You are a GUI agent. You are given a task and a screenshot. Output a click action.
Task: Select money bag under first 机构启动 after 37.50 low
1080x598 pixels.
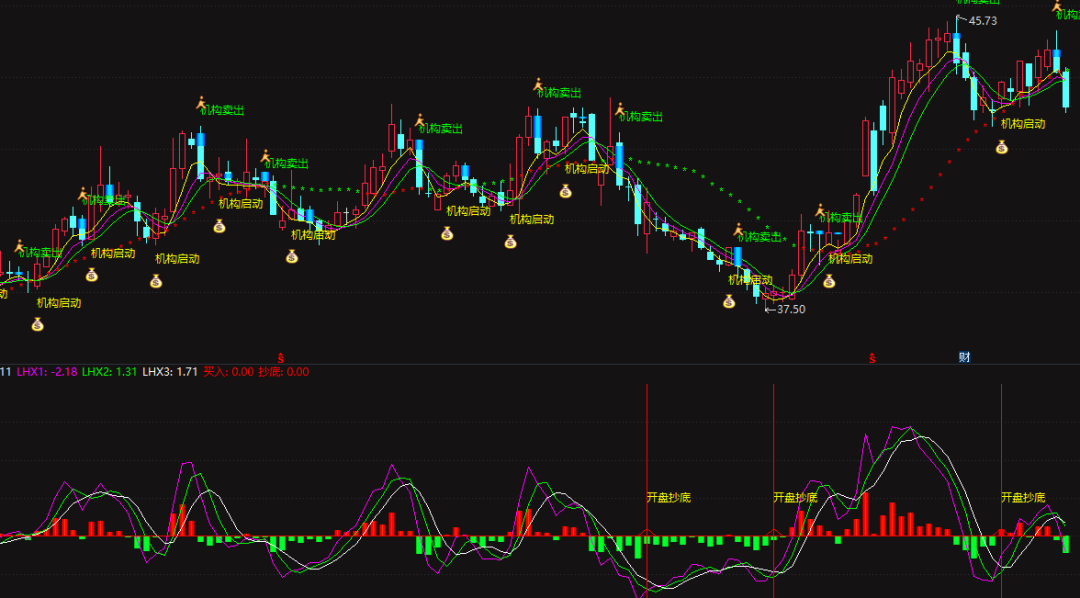tap(829, 281)
